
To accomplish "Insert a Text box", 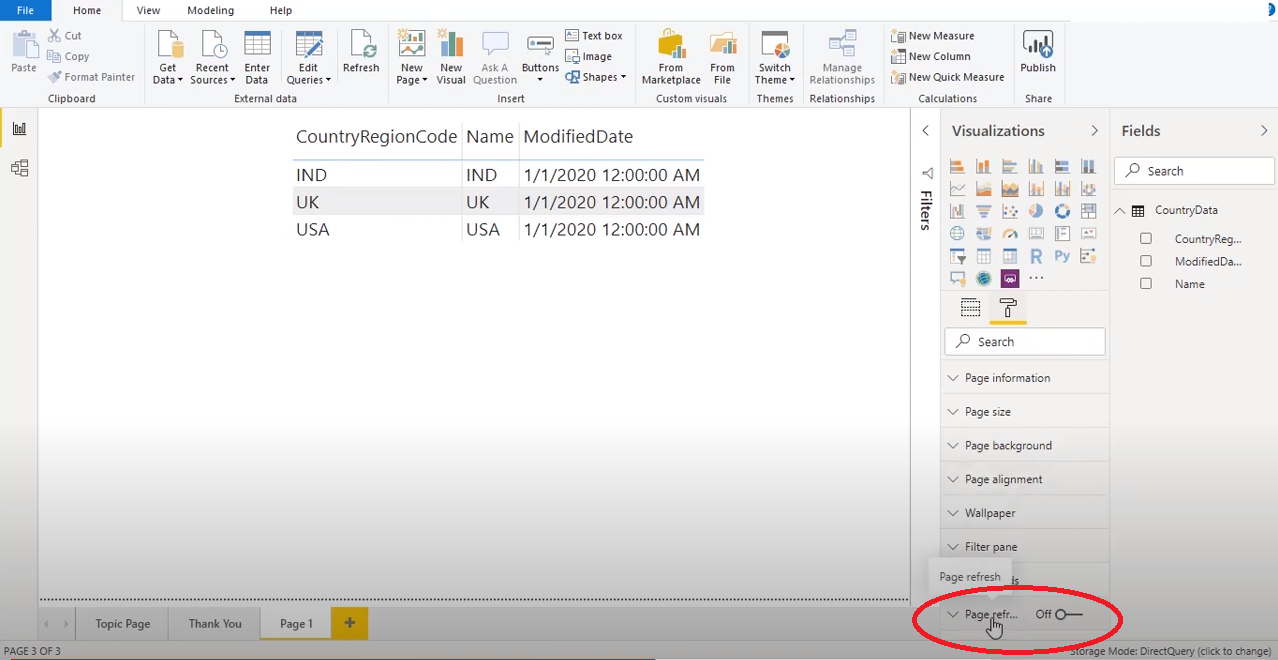I will (594, 35).
